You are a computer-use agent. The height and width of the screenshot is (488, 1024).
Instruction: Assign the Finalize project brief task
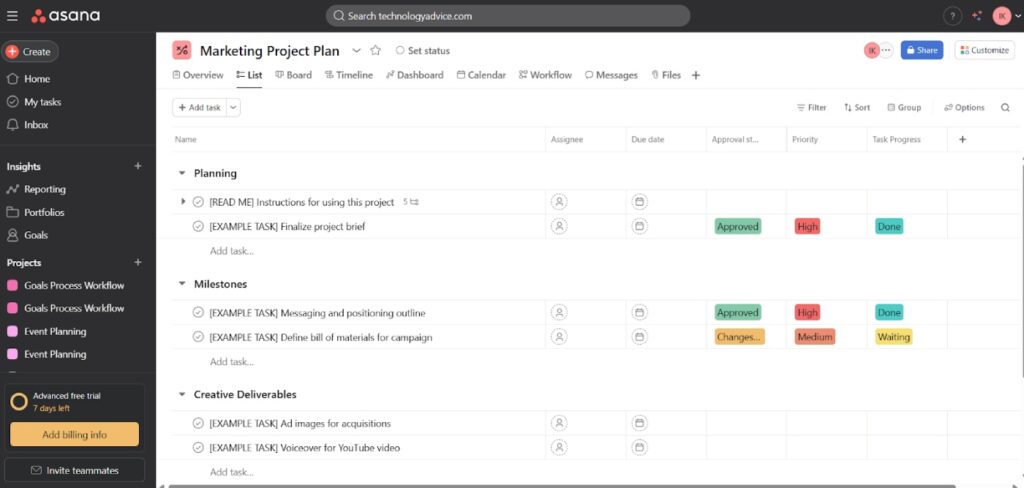click(559, 227)
